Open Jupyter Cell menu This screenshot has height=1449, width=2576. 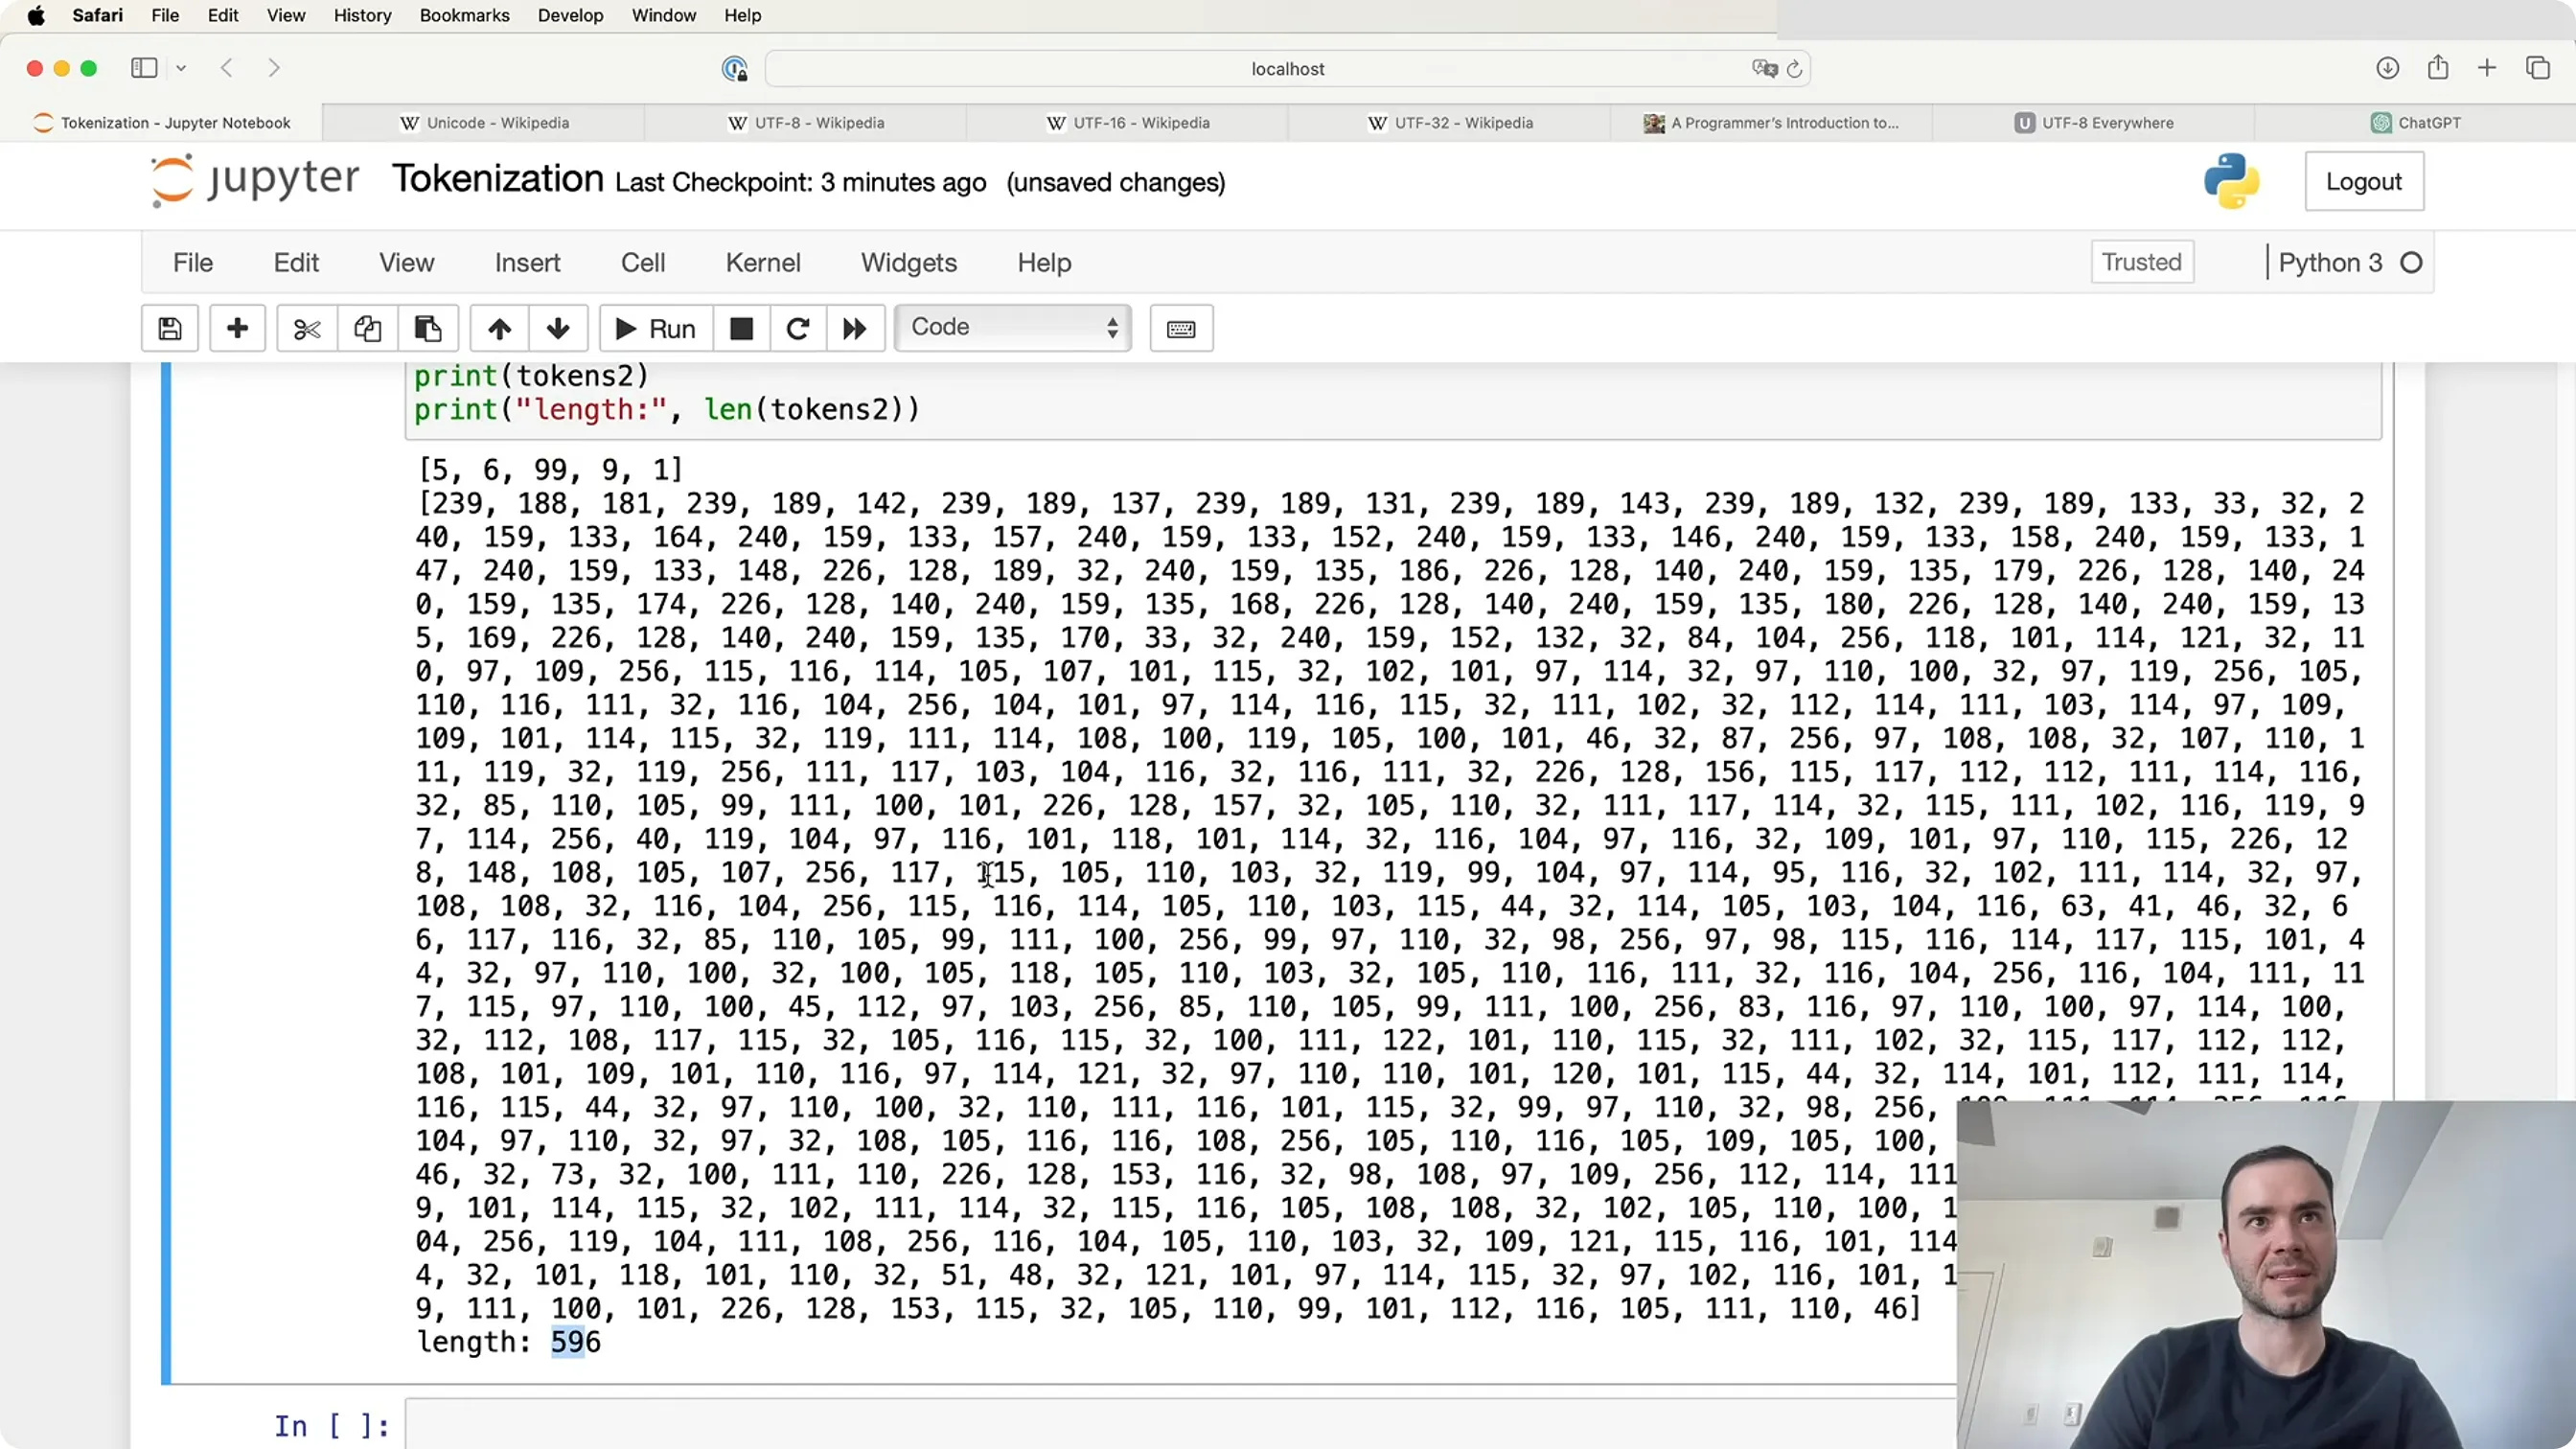click(643, 262)
